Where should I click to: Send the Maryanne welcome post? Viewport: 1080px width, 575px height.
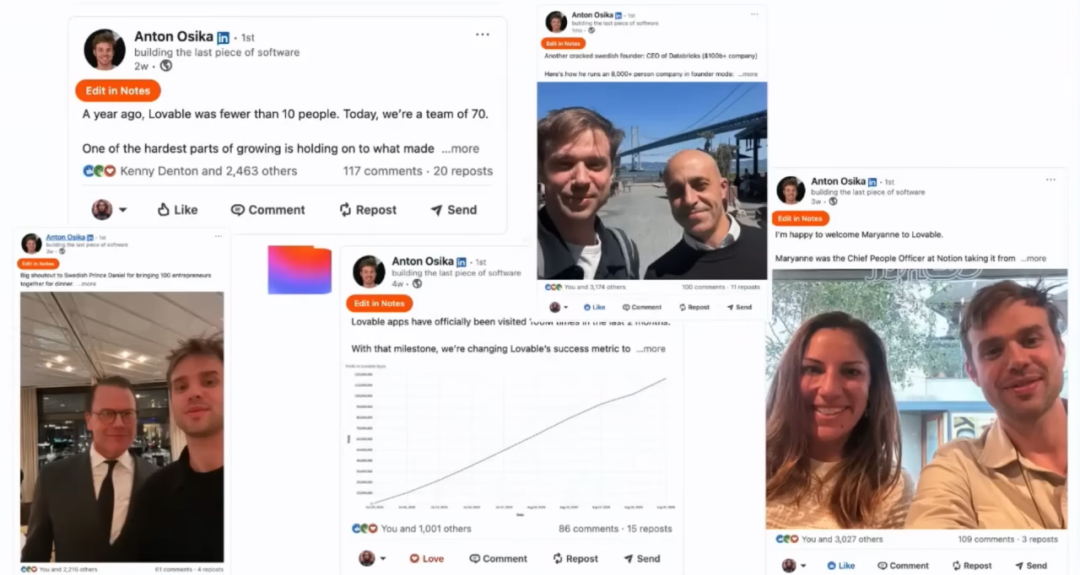[1030, 565]
